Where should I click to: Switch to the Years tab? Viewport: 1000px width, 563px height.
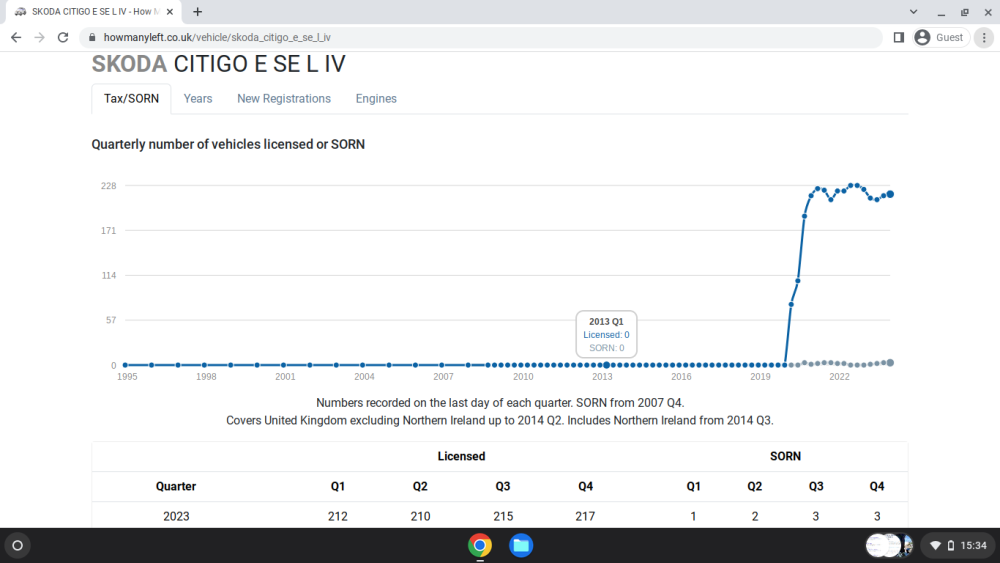(x=198, y=99)
